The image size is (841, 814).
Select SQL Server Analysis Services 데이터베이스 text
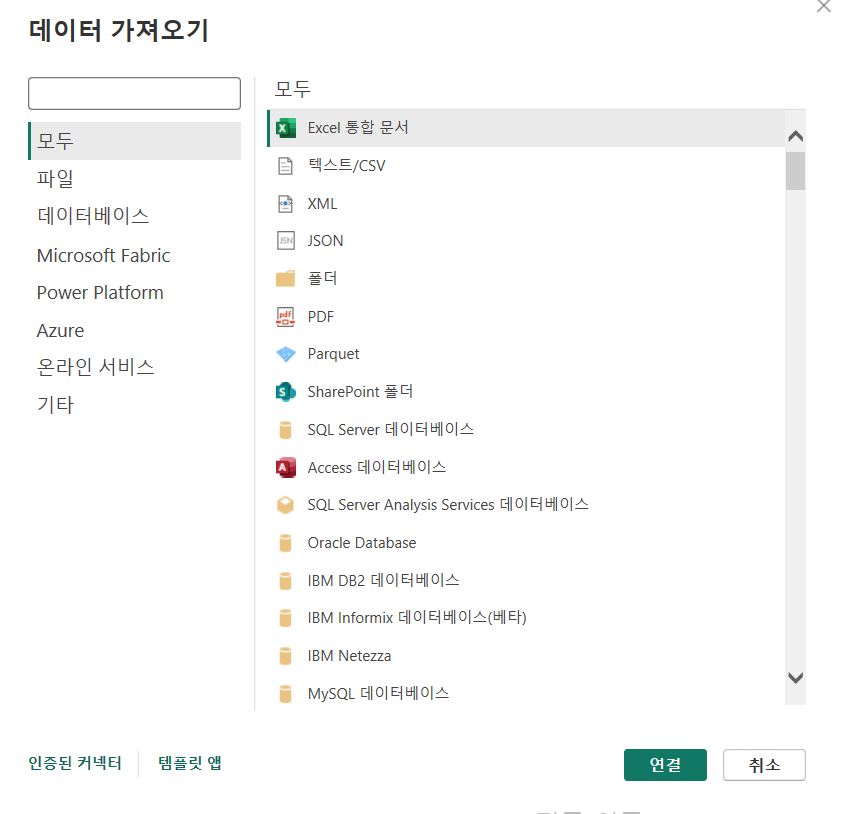point(448,505)
